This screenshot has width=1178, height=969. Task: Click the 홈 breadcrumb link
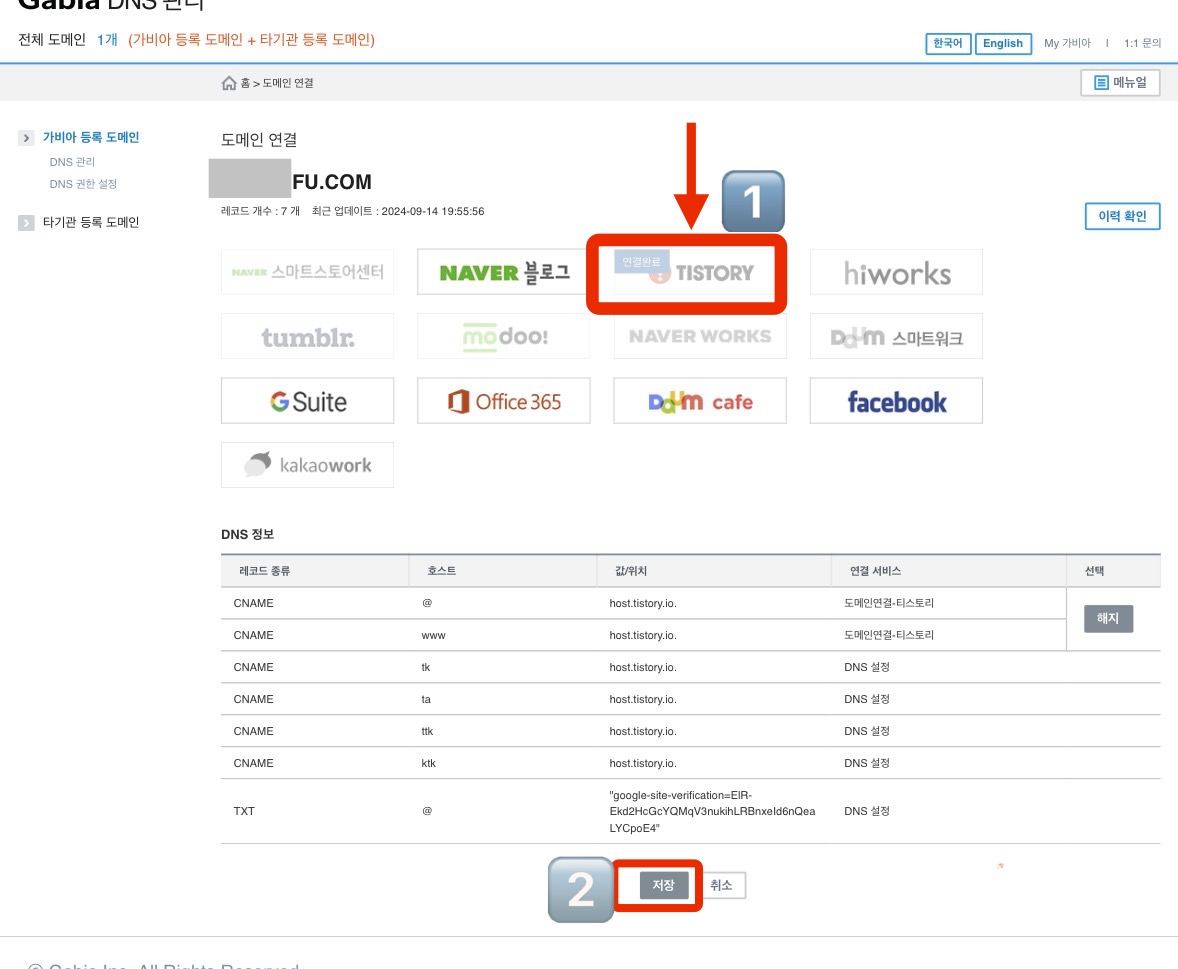245,83
